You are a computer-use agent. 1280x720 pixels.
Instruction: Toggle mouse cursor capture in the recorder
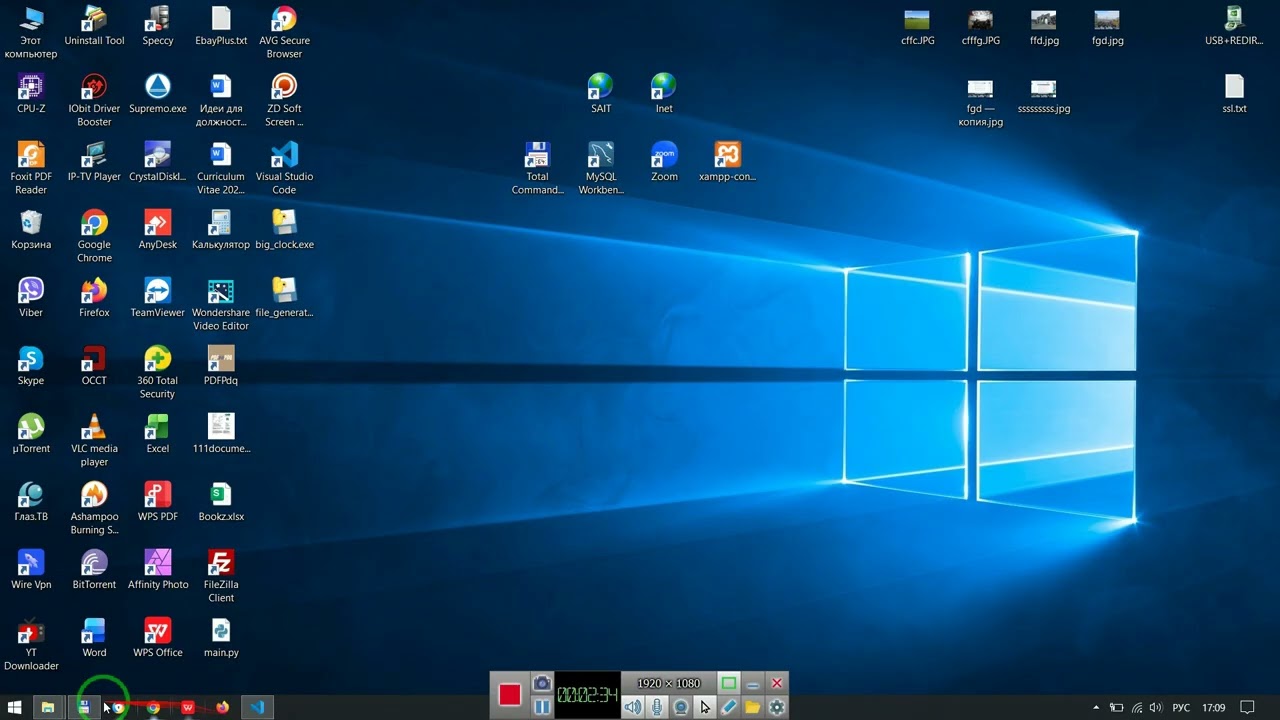tap(705, 707)
